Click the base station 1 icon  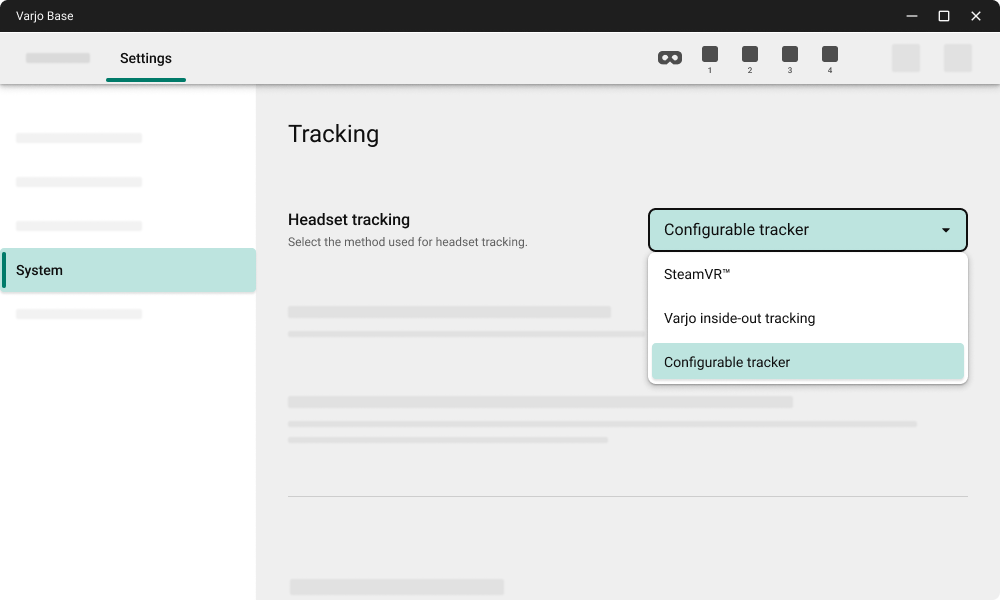(x=710, y=57)
